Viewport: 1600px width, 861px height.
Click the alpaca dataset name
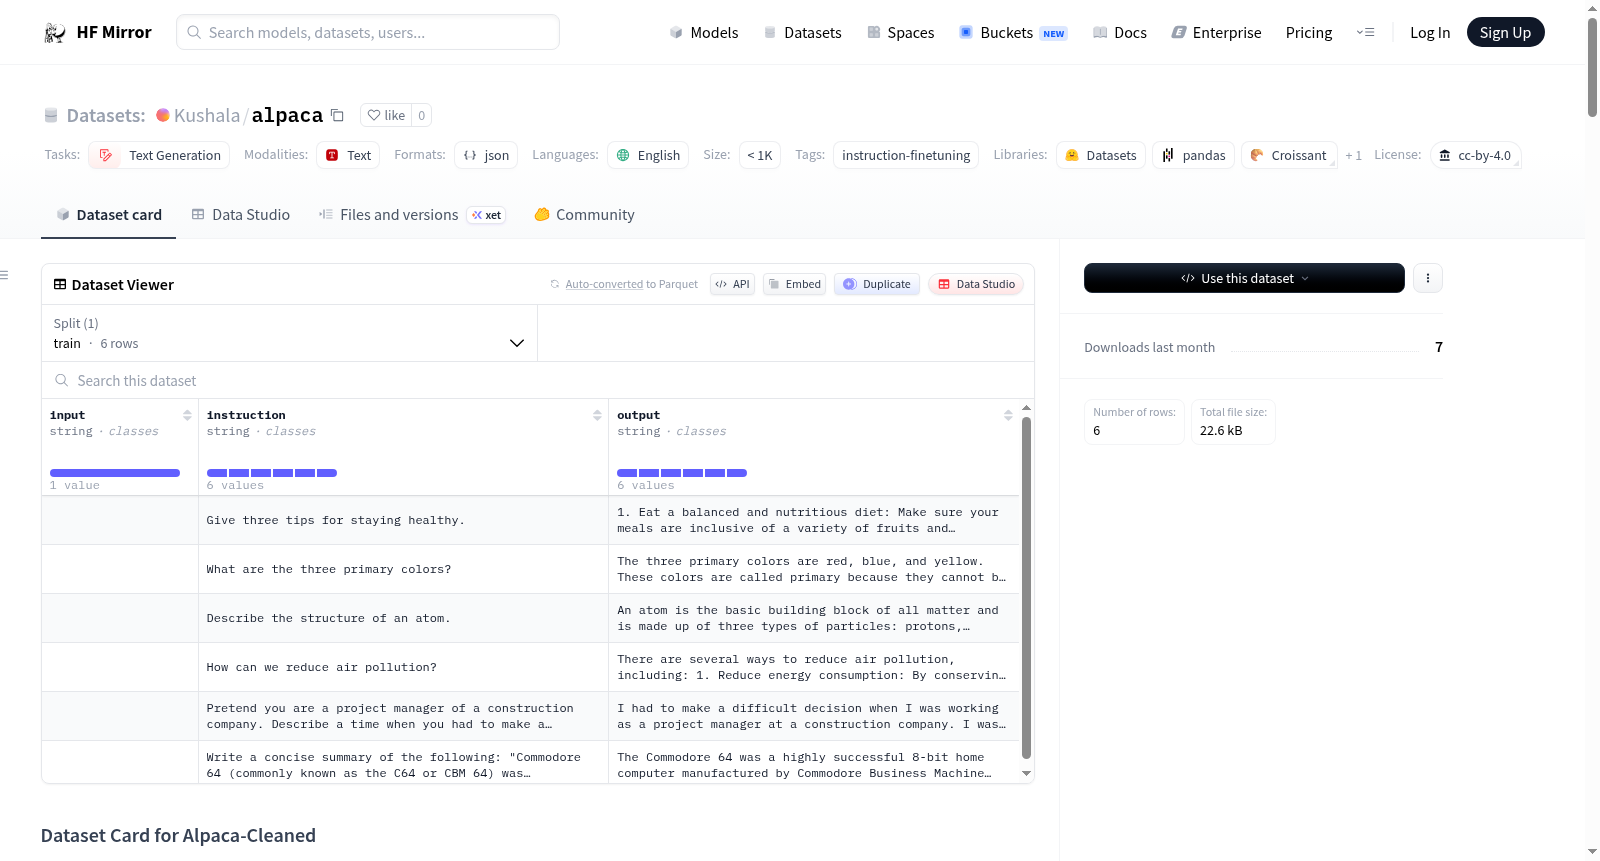[287, 115]
